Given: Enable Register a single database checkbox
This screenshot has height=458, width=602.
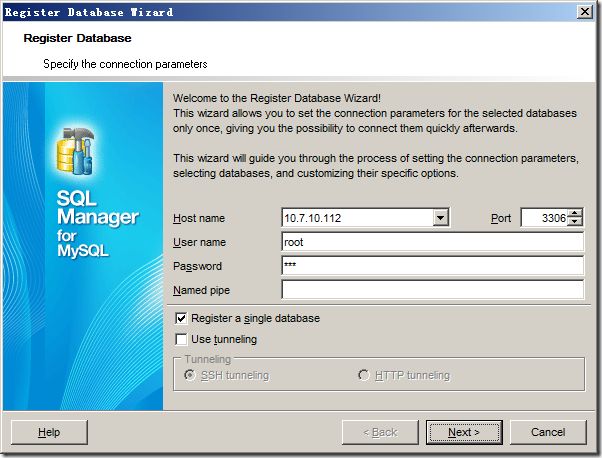Looking at the screenshot, I should pos(181,318).
